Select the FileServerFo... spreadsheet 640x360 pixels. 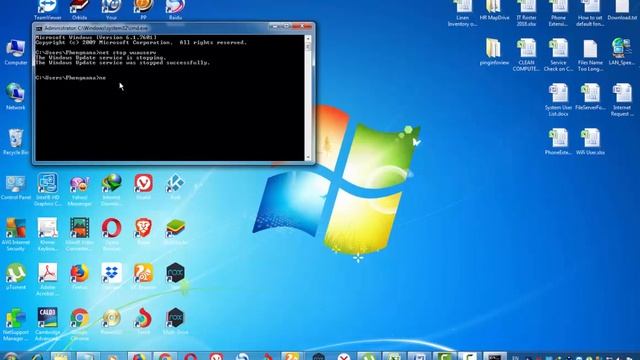coord(590,96)
